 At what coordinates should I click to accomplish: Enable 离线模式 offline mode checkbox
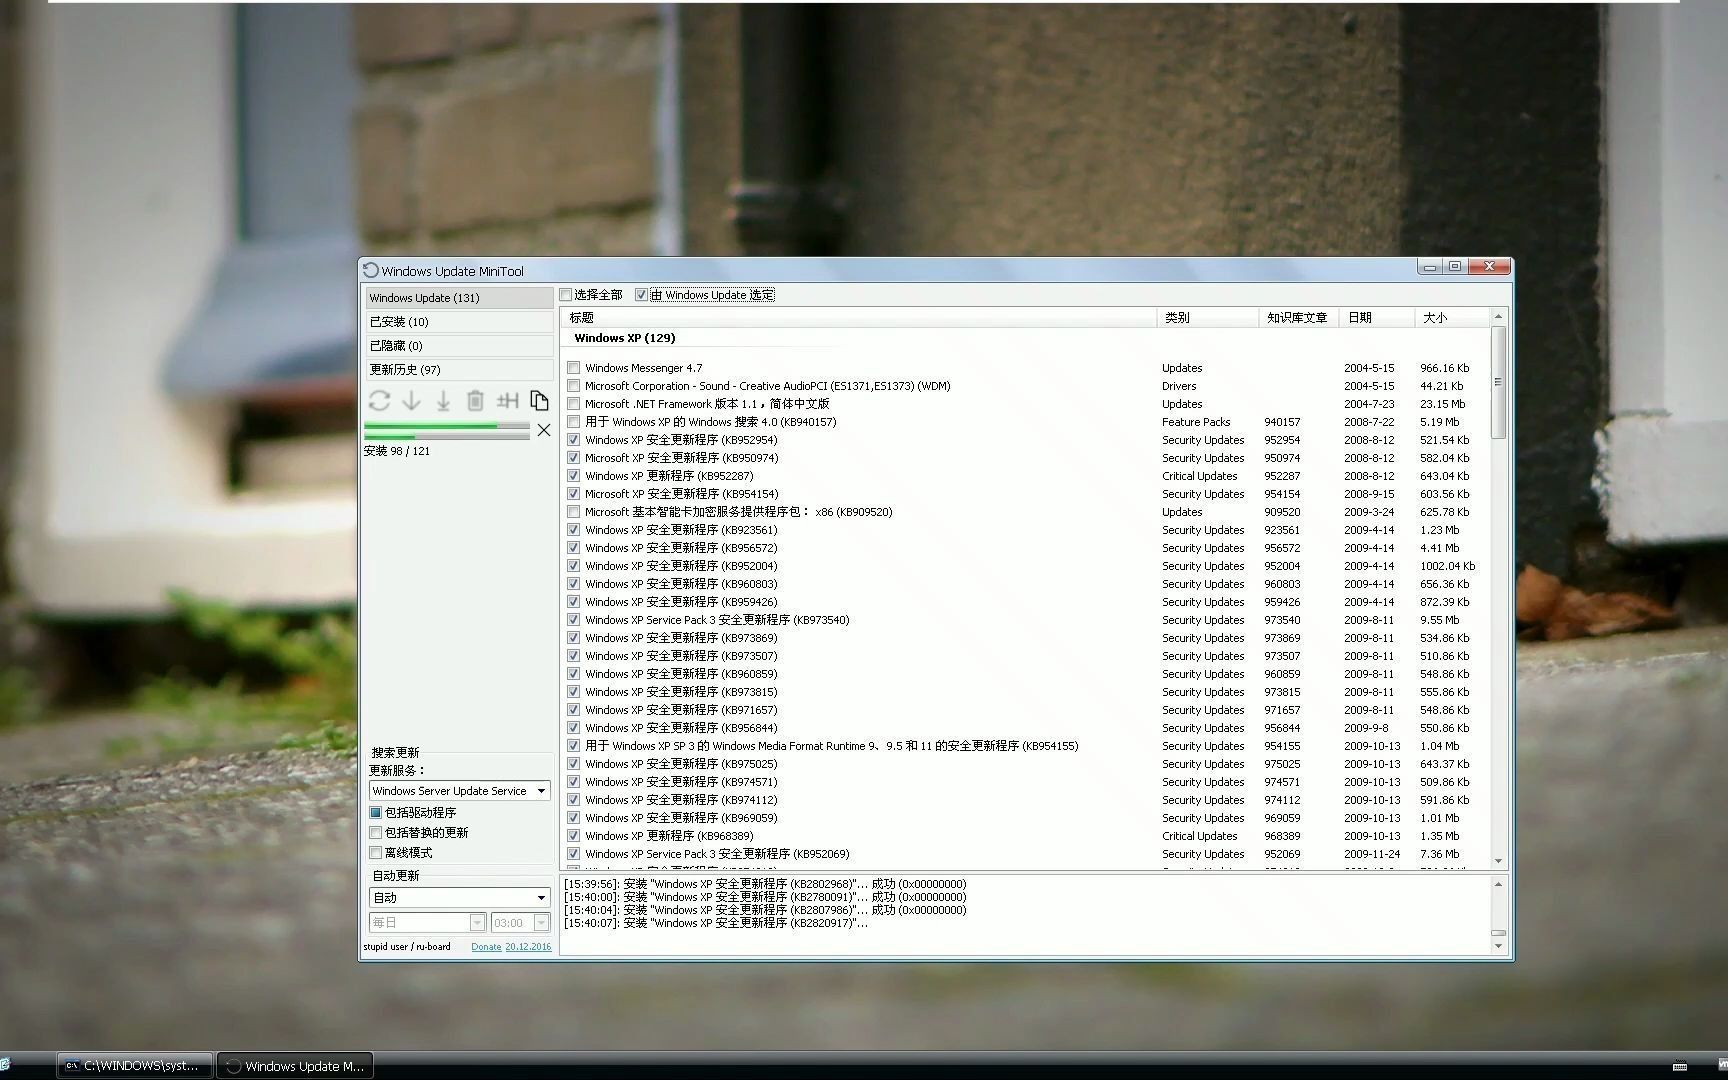click(x=376, y=853)
